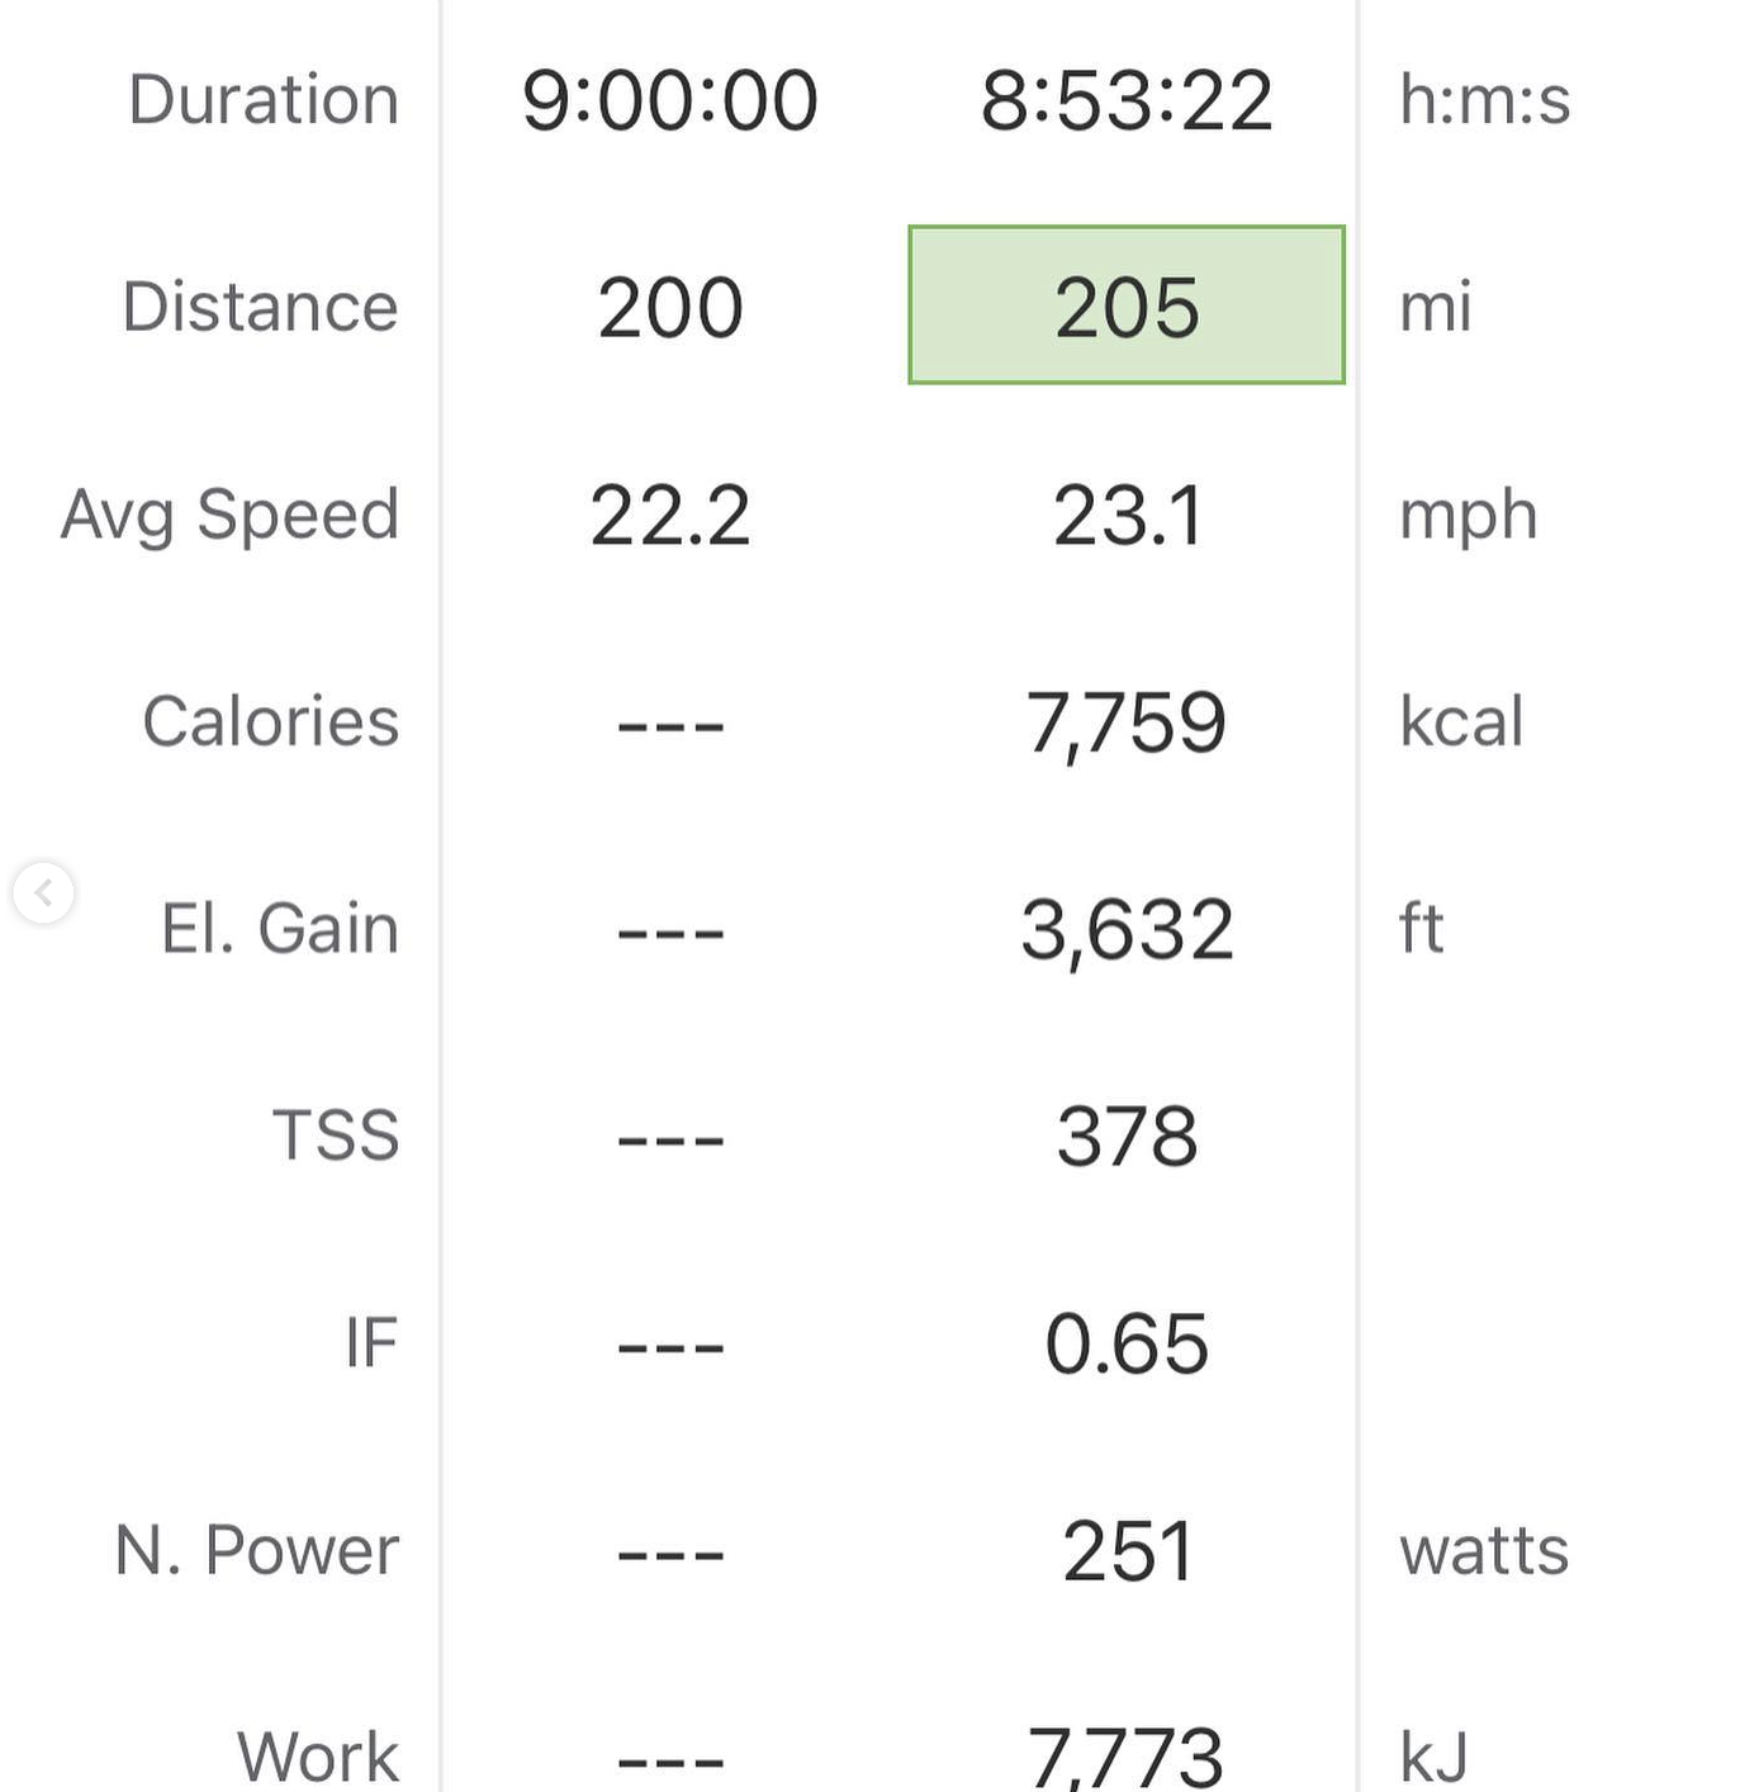Click the planned calories empty dashes
The width and height of the screenshot is (1762, 1792).
tap(670, 726)
